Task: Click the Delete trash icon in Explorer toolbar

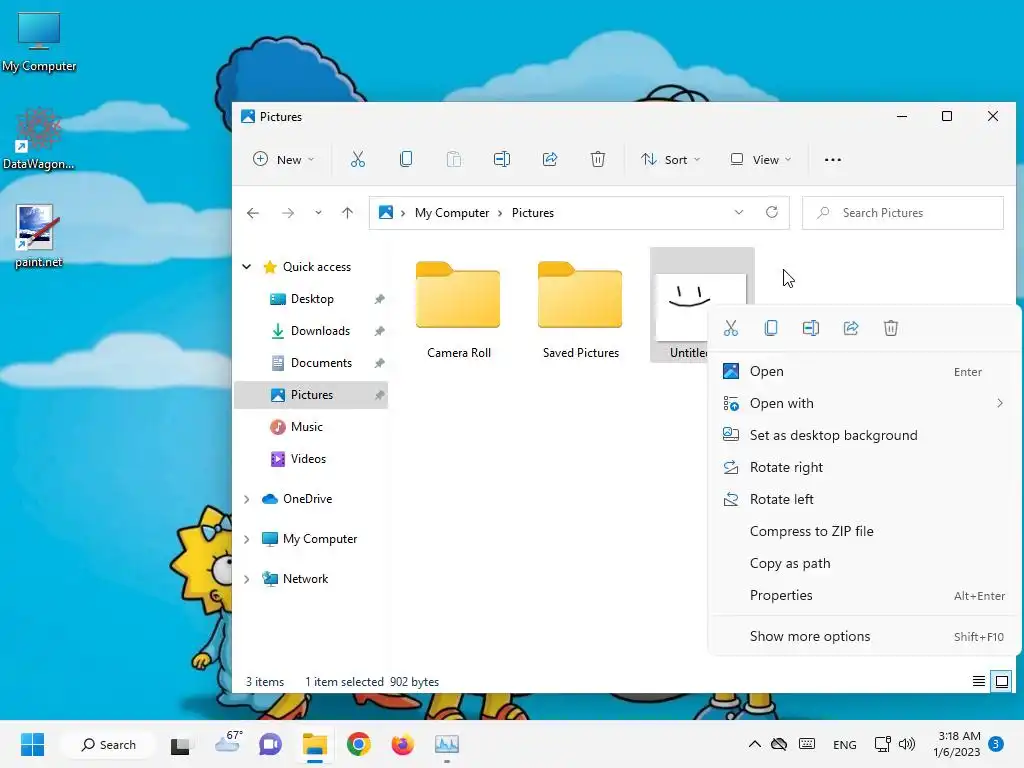Action: tap(598, 159)
